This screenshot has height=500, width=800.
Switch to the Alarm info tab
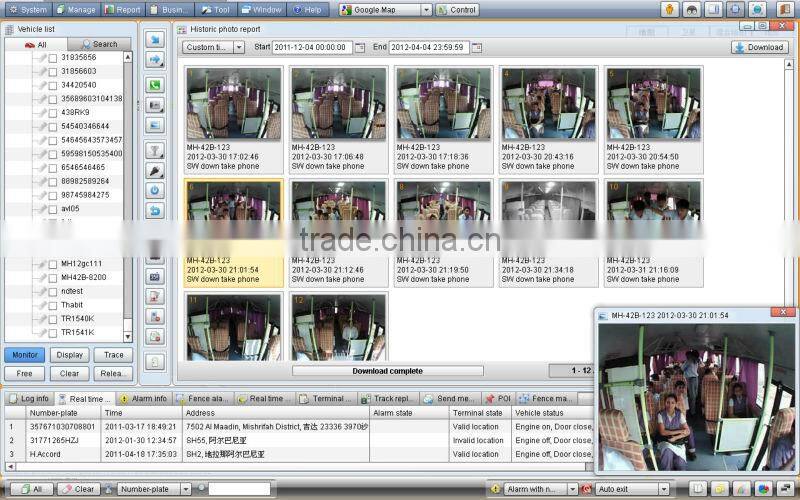tap(143, 398)
